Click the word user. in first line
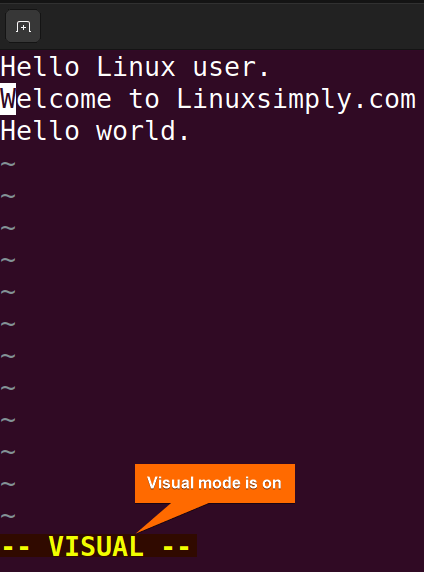The image size is (424, 572). click(x=231, y=67)
